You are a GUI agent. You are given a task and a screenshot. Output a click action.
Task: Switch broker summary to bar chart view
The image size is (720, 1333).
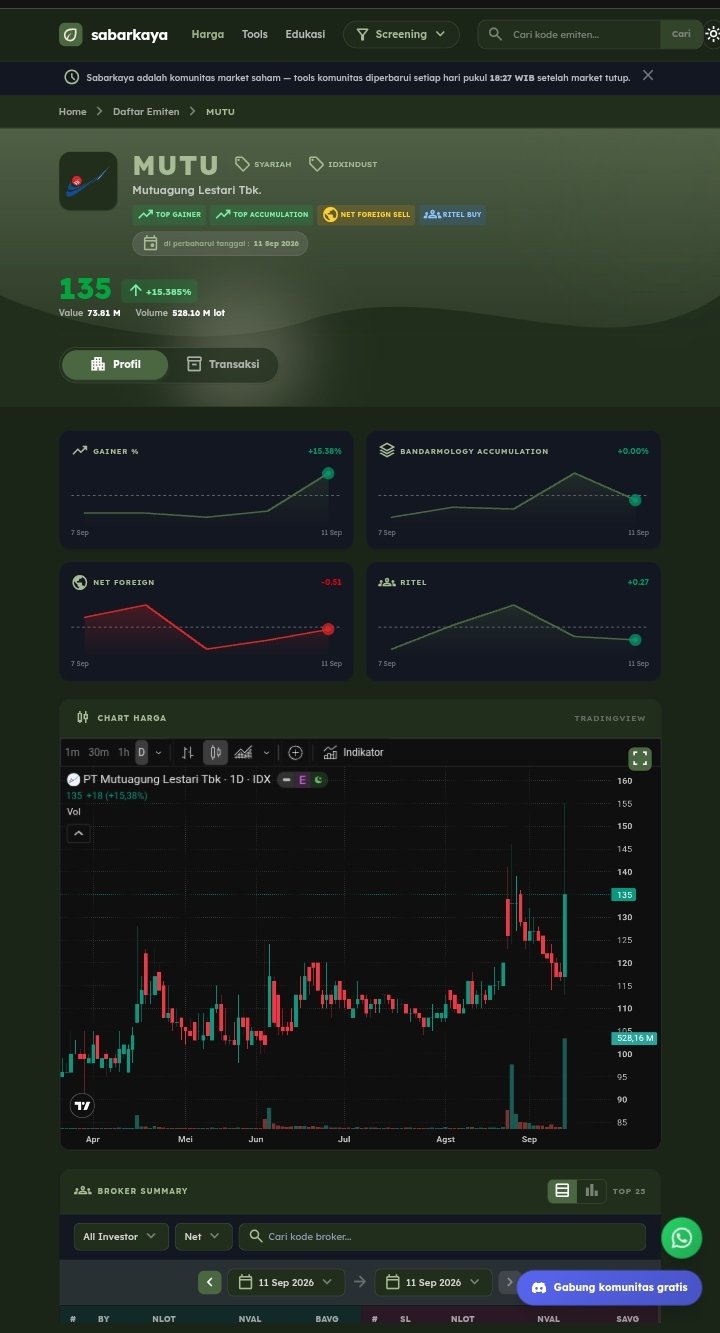click(591, 1190)
